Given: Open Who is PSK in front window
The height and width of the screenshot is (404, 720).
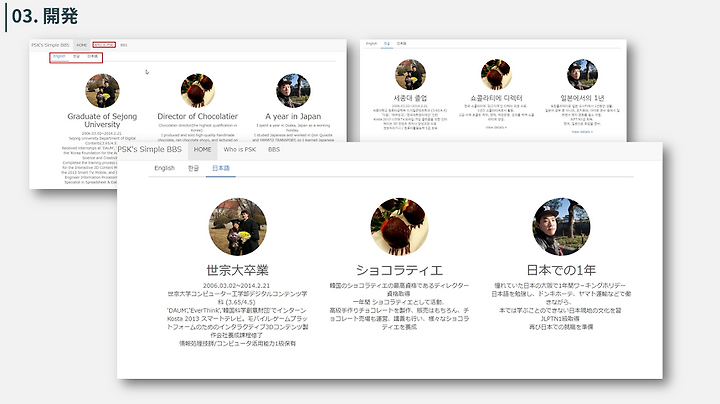Looking at the screenshot, I should [x=240, y=150].
